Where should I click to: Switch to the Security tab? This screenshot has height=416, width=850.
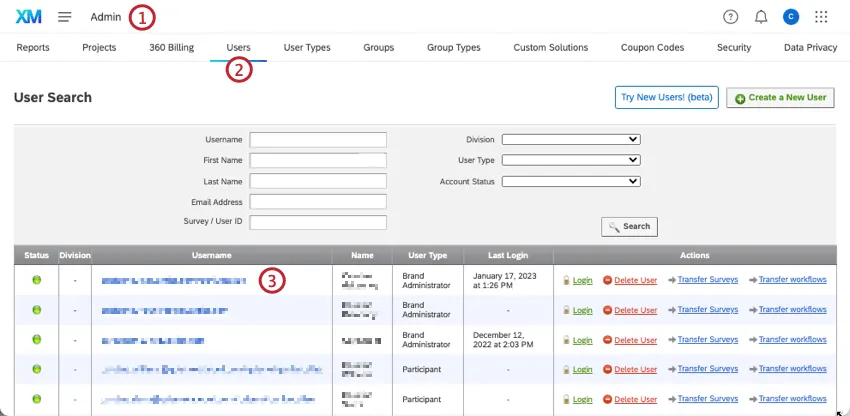click(734, 47)
